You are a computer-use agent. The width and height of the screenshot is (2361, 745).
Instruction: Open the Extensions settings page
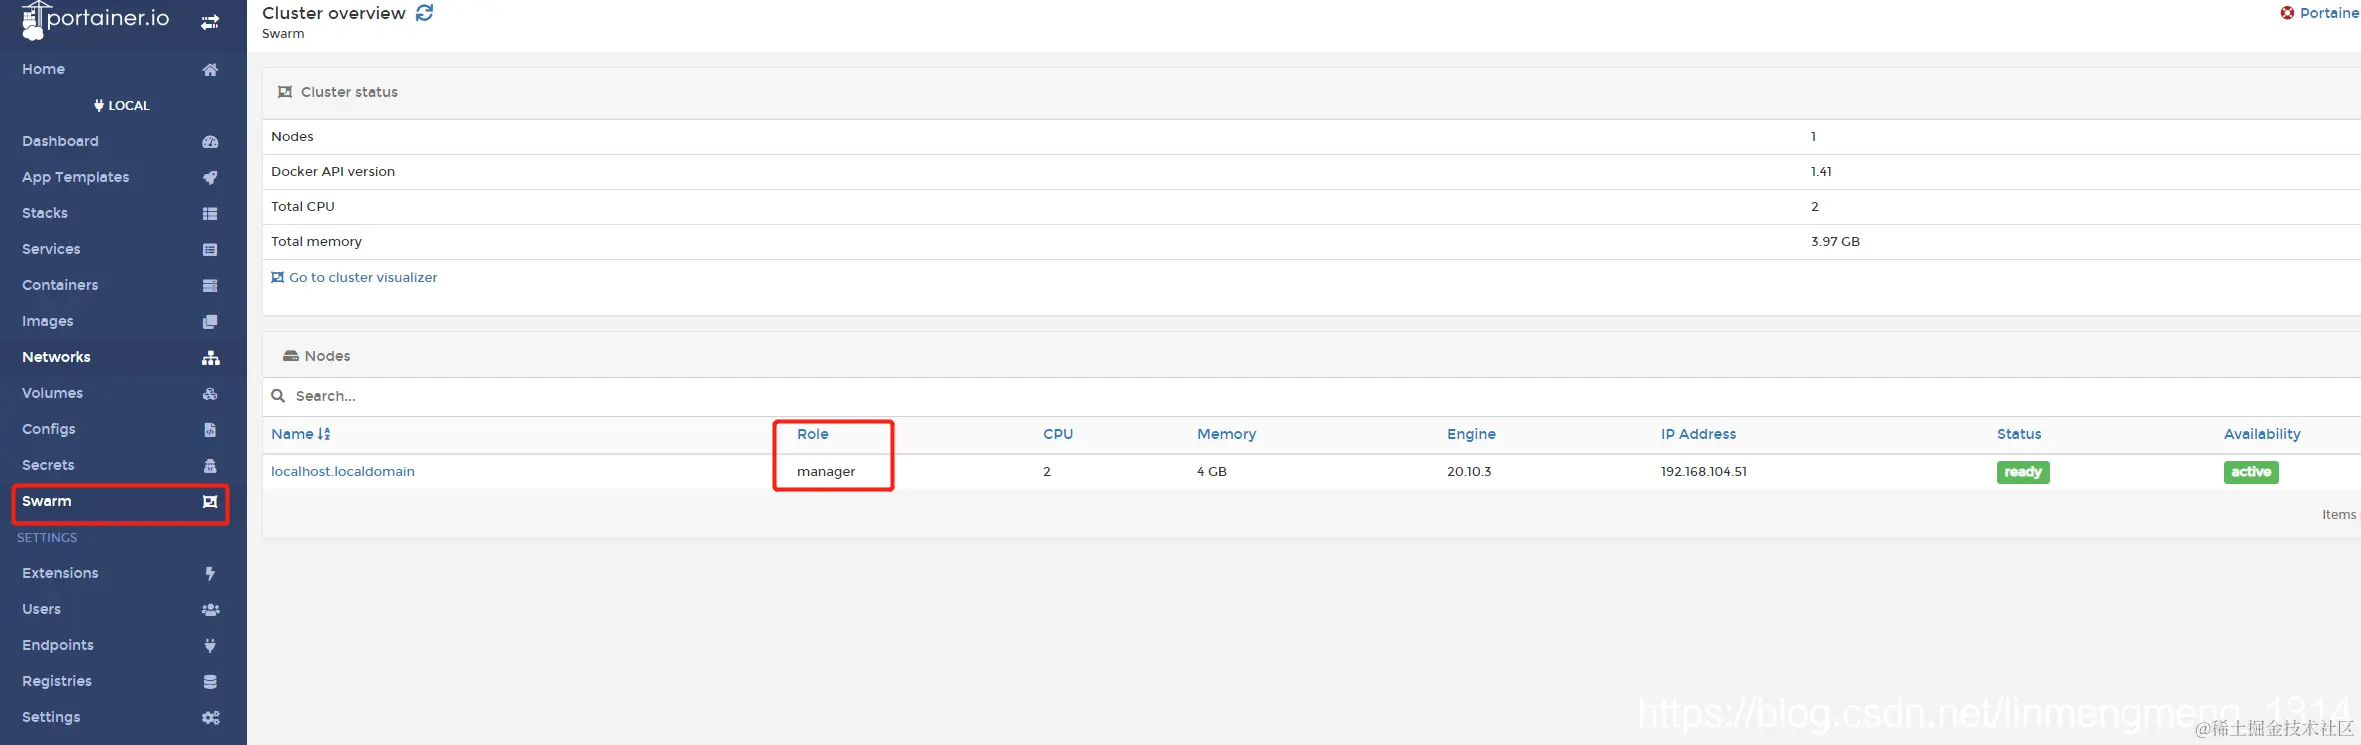click(60, 573)
